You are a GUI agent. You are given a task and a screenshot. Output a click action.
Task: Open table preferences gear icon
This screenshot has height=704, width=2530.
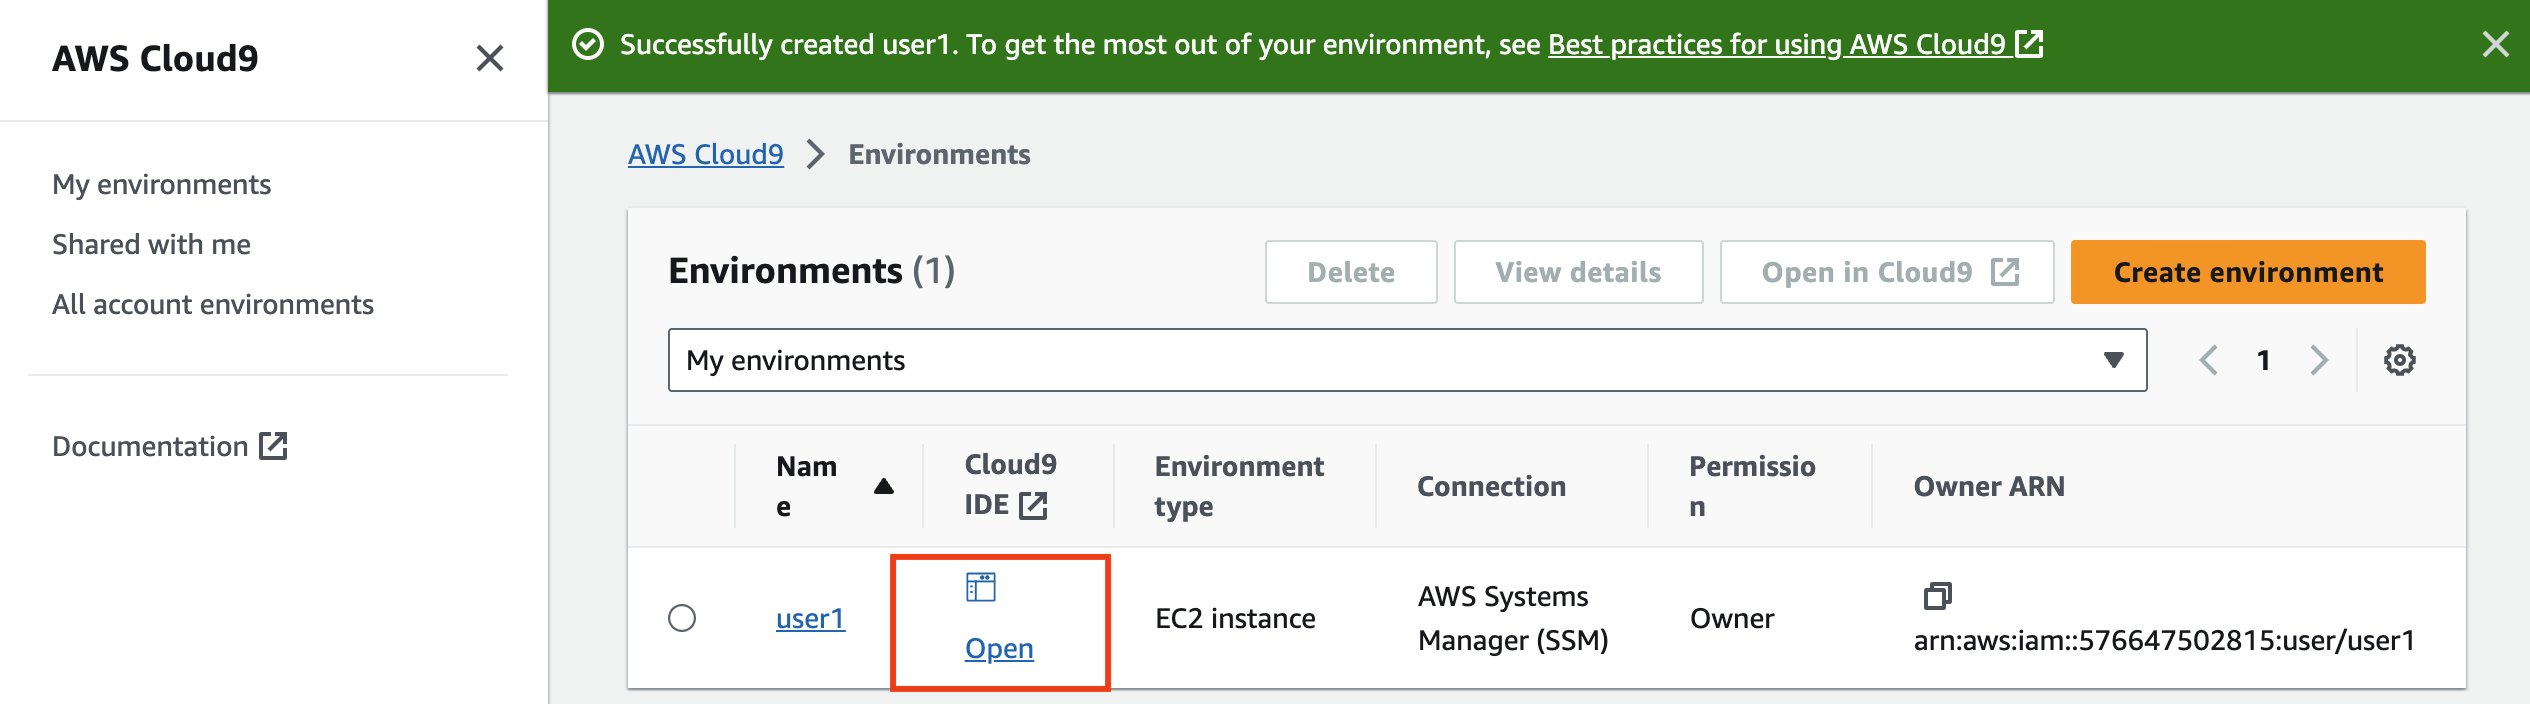pos(2399,360)
